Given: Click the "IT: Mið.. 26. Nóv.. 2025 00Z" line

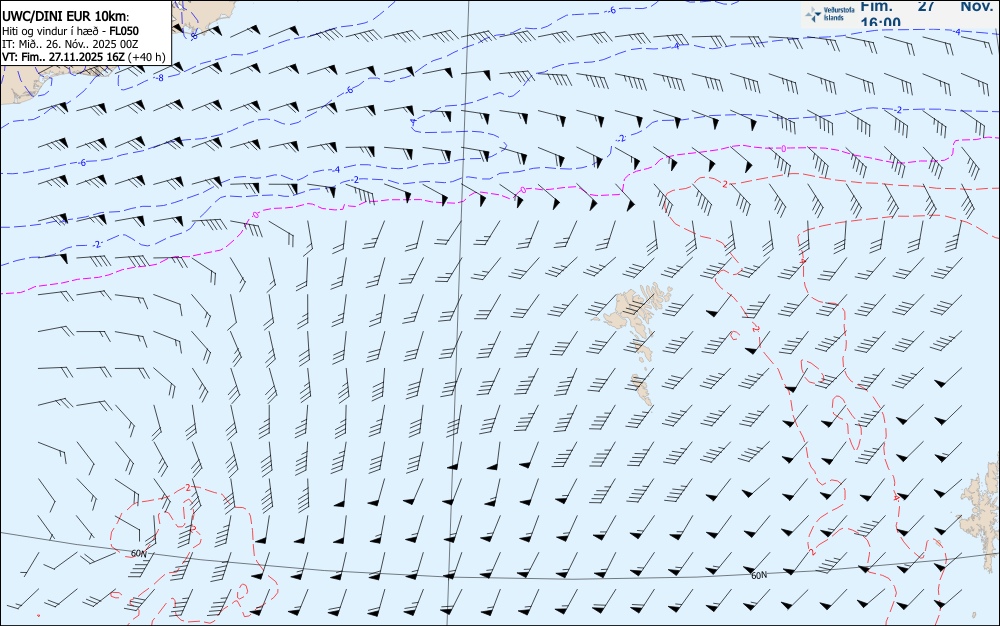Looking at the screenshot, I should point(70,44).
